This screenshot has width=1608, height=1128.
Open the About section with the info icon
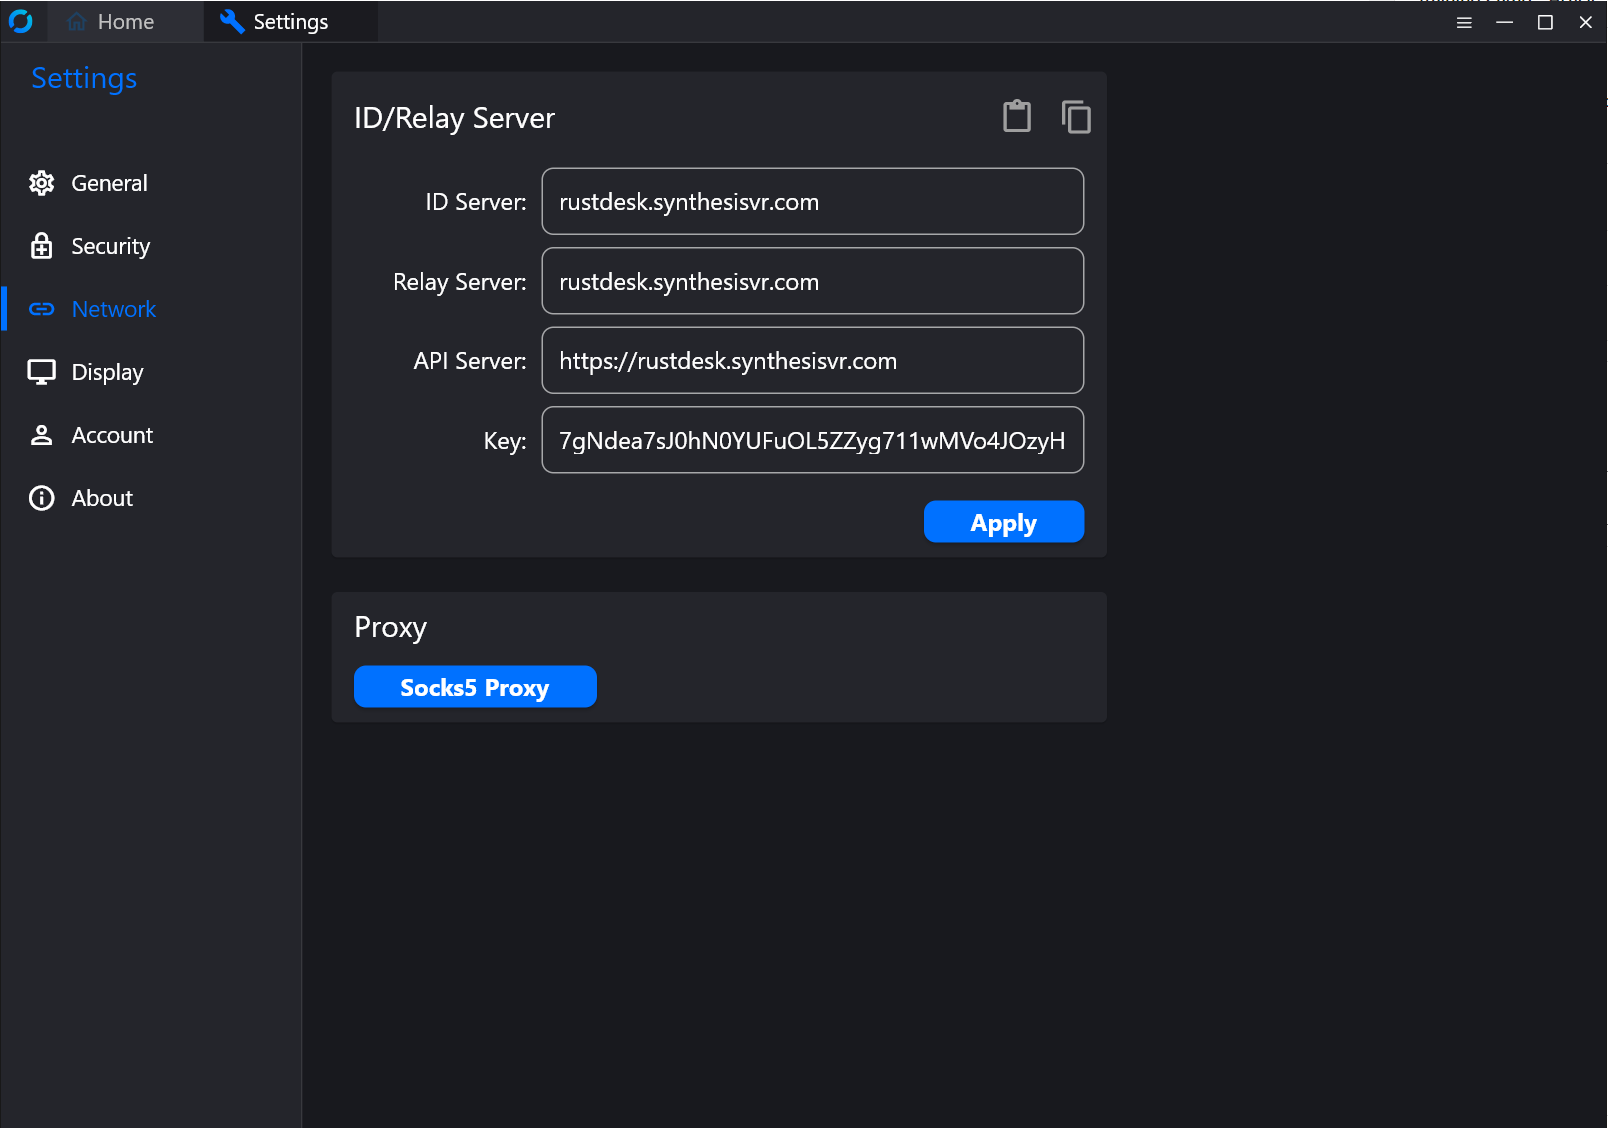41,498
